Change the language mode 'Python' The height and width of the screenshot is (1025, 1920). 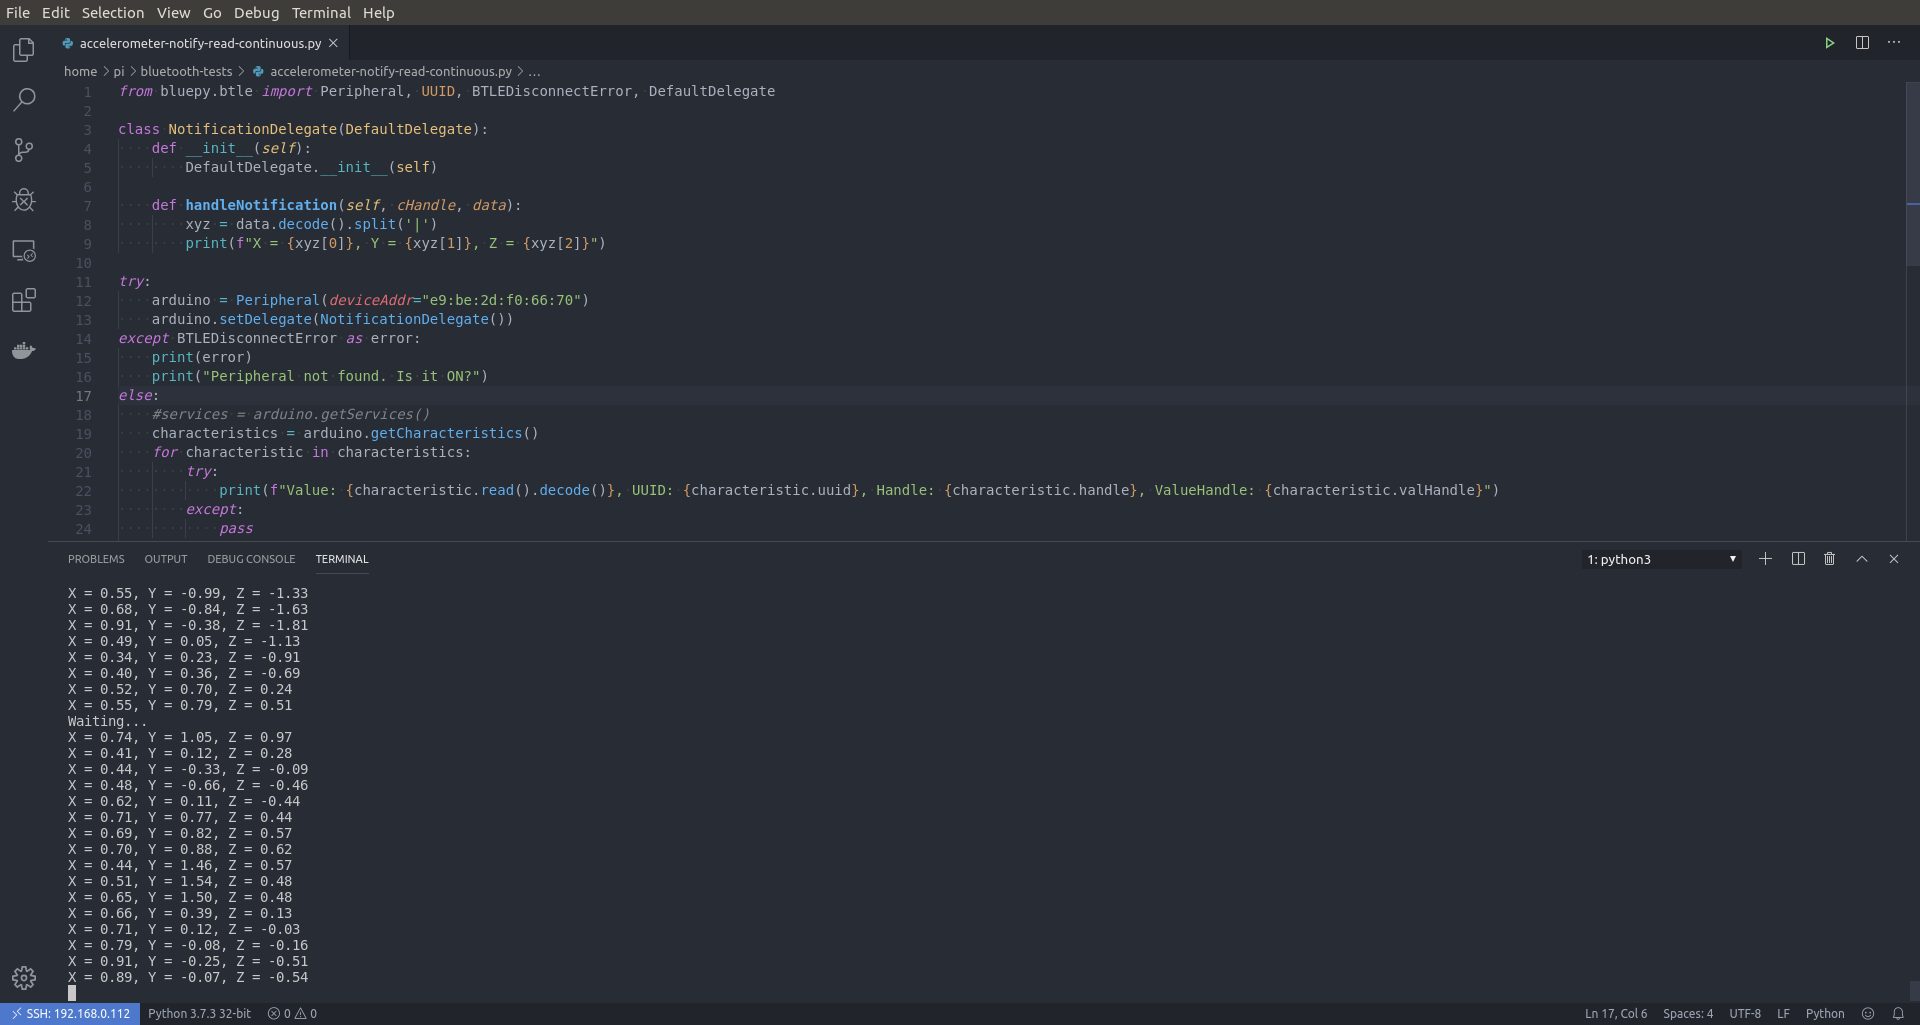tap(1825, 1013)
